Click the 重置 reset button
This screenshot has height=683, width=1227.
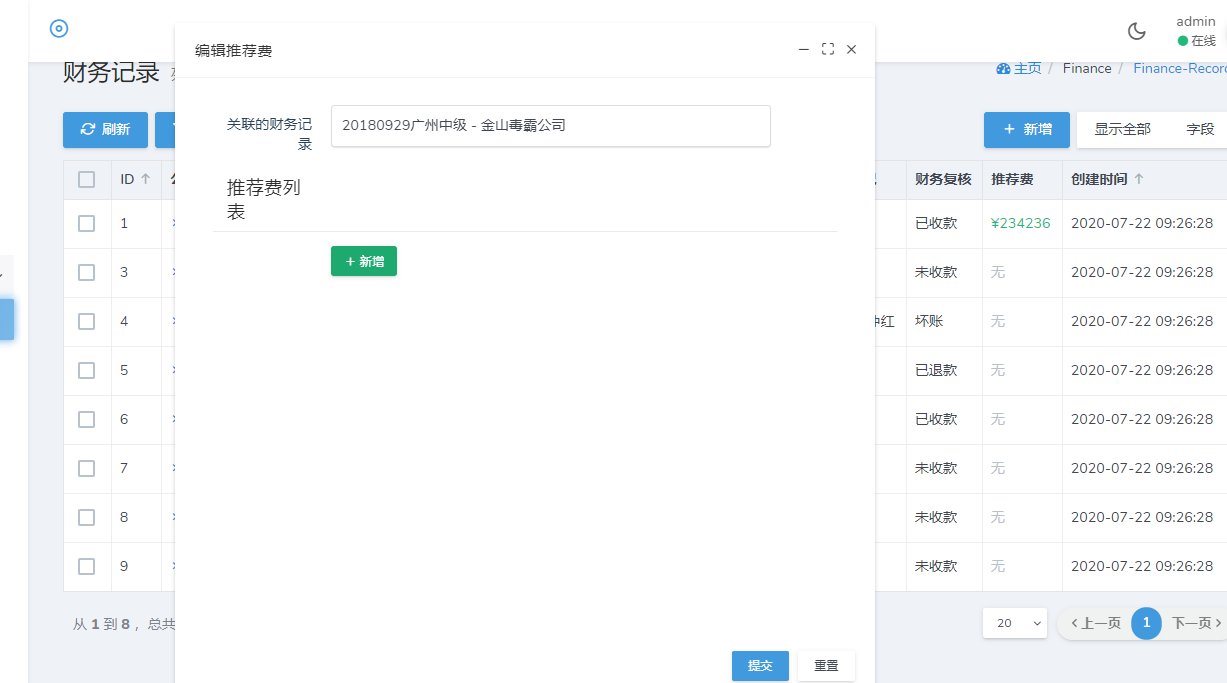826,666
